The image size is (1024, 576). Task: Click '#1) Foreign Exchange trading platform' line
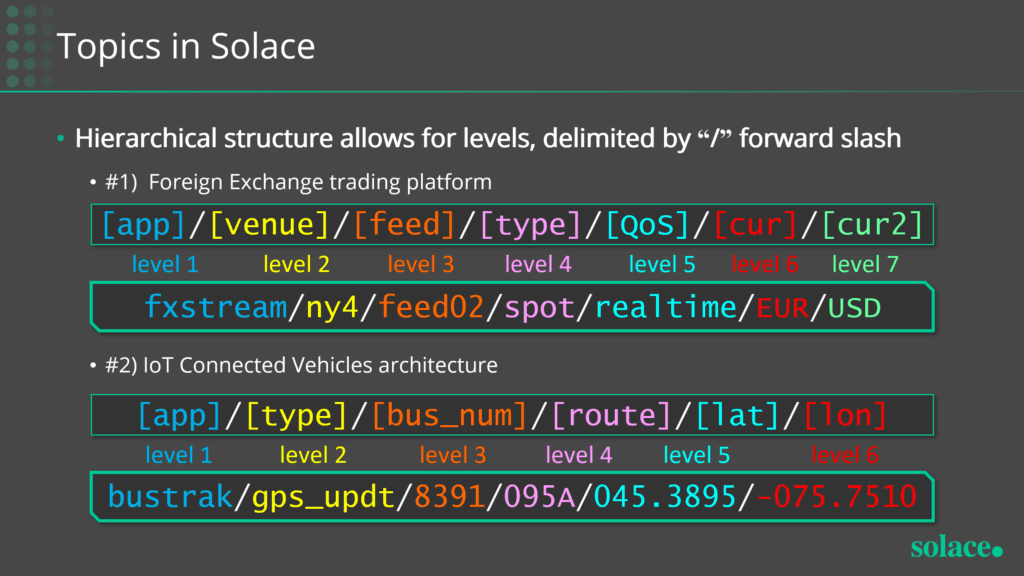click(298, 182)
